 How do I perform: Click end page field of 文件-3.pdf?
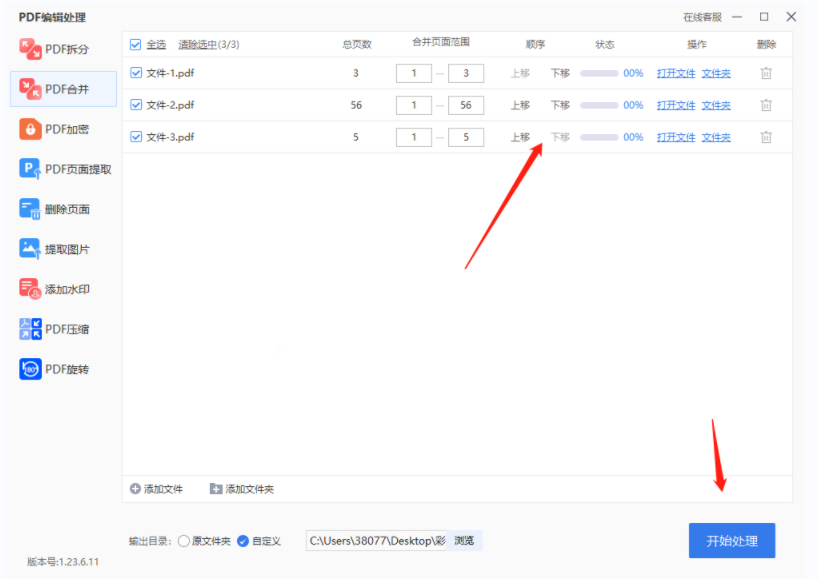click(x=466, y=137)
